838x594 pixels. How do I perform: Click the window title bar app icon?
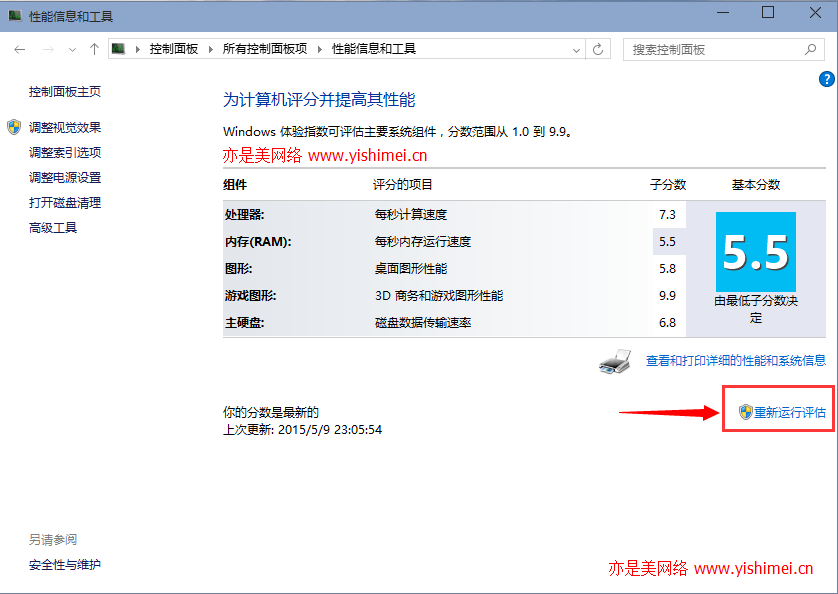click(x=15, y=16)
